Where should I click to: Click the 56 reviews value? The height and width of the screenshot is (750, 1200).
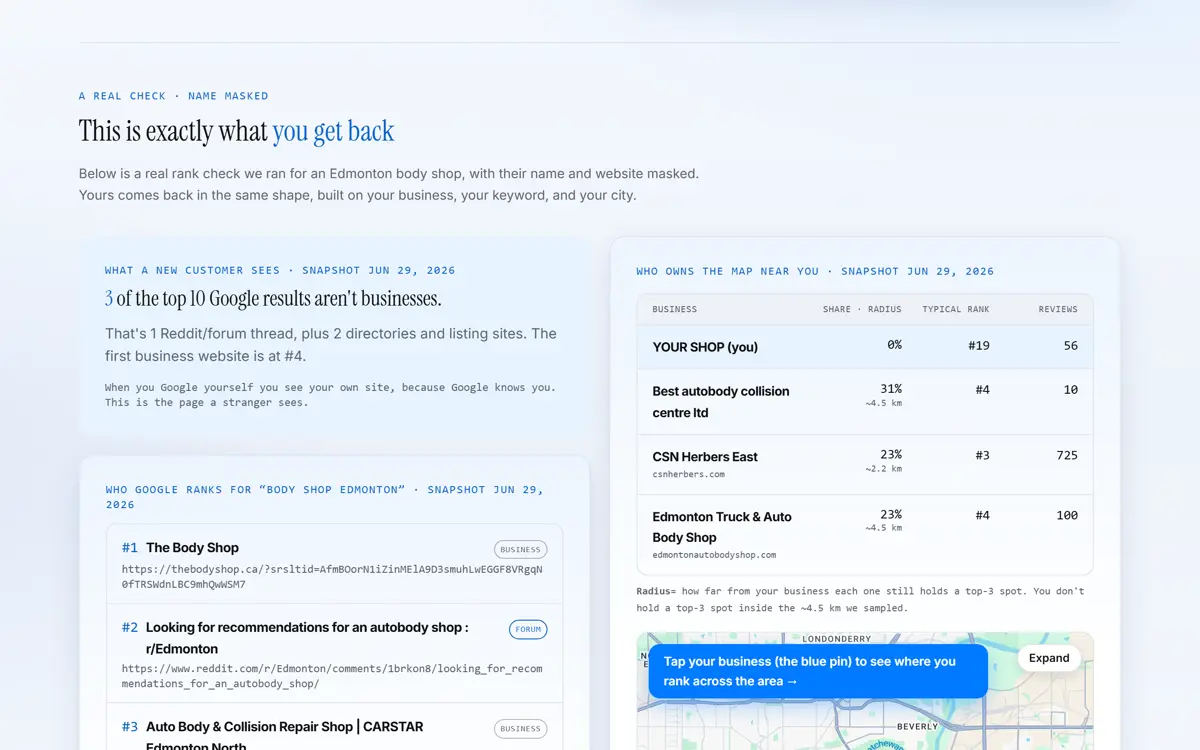coord(1071,345)
